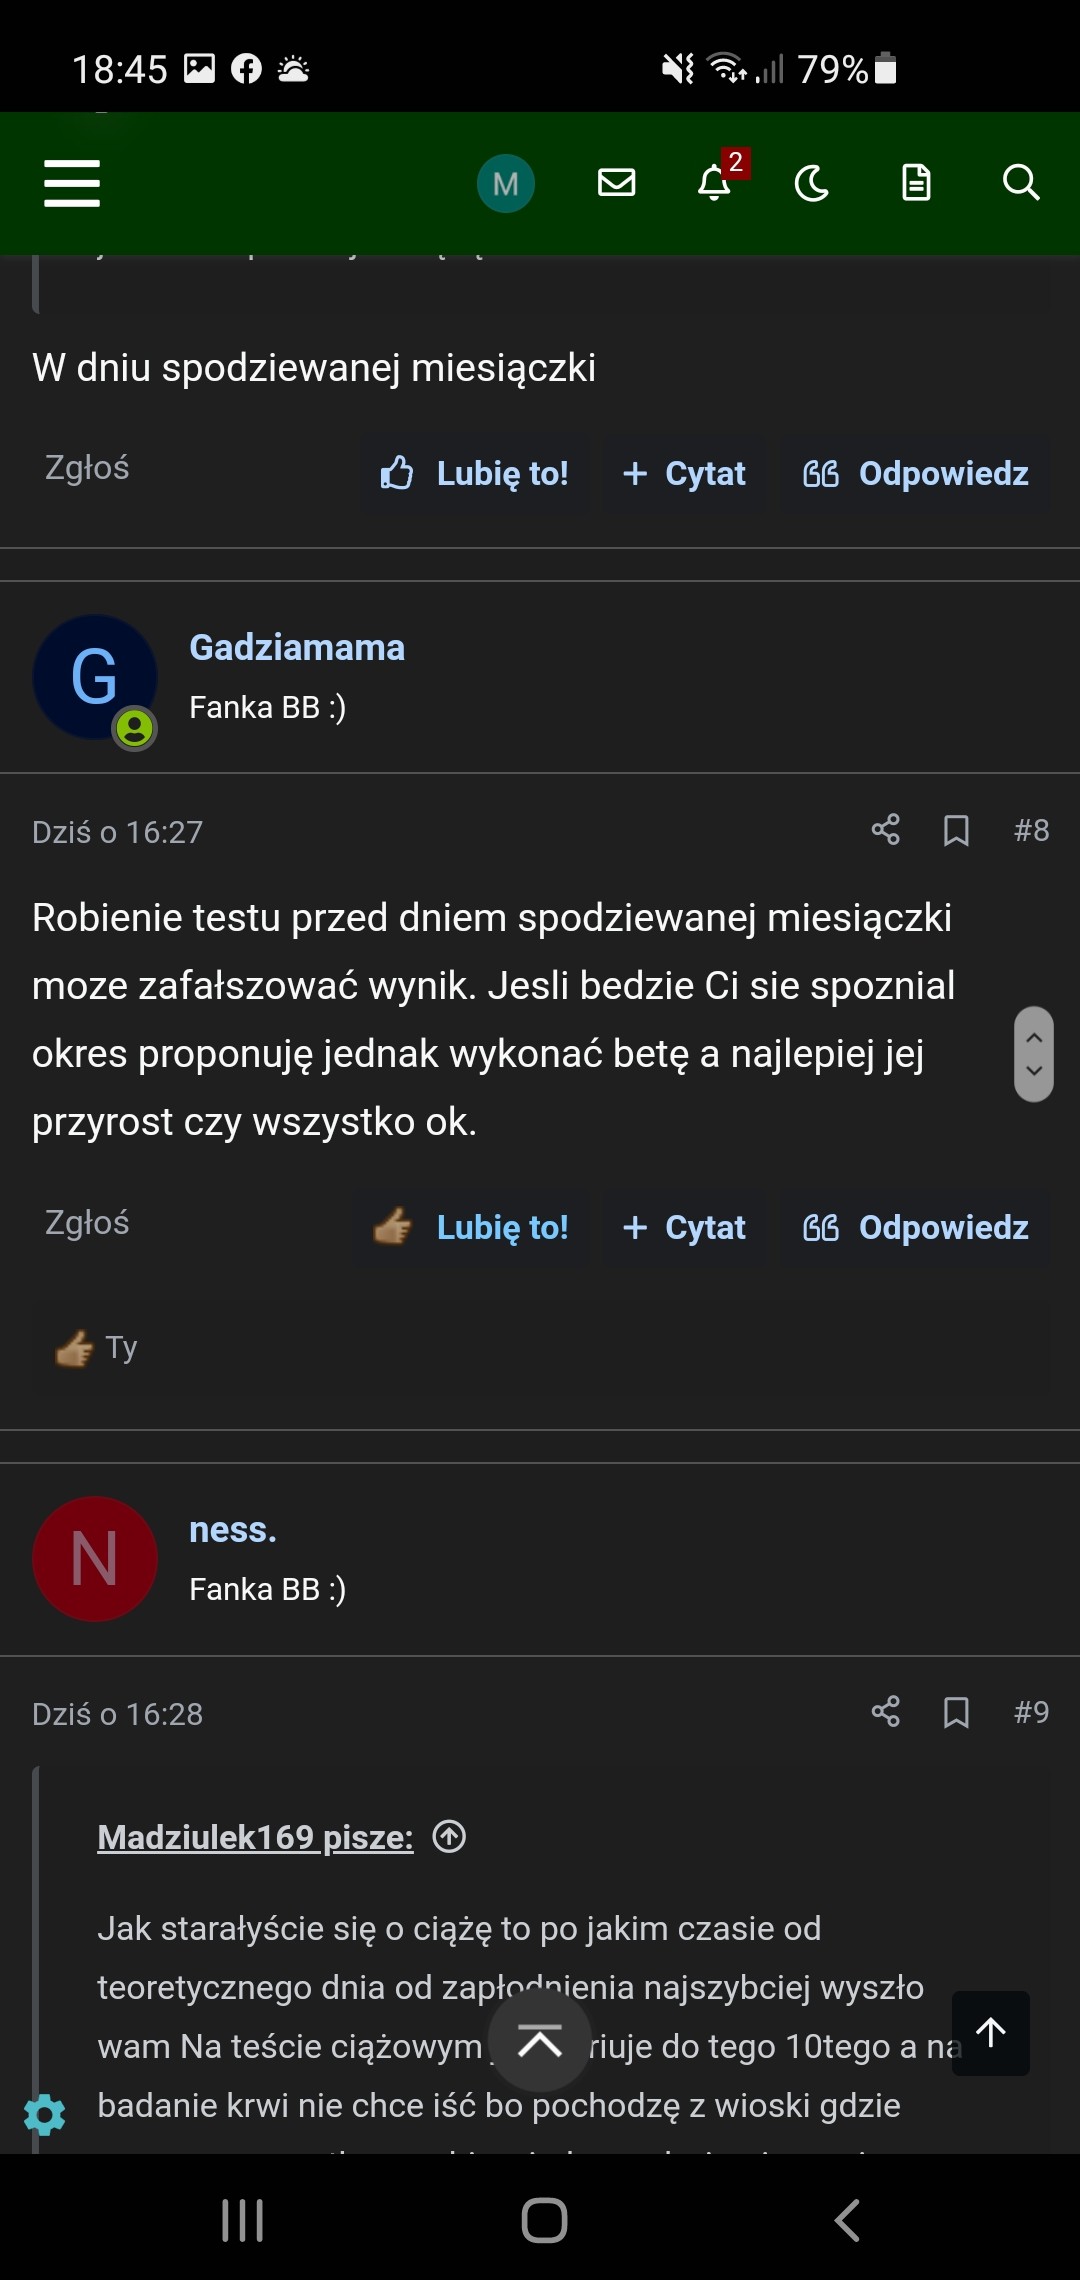1080x2280 pixels.
Task: Share post #9
Action: click(885, 1712)
